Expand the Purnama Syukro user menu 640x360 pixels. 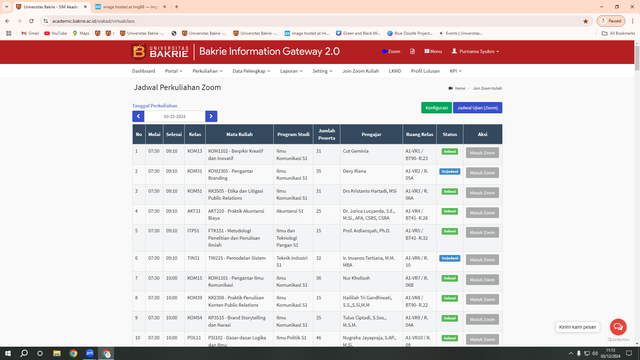pos(475,51)
